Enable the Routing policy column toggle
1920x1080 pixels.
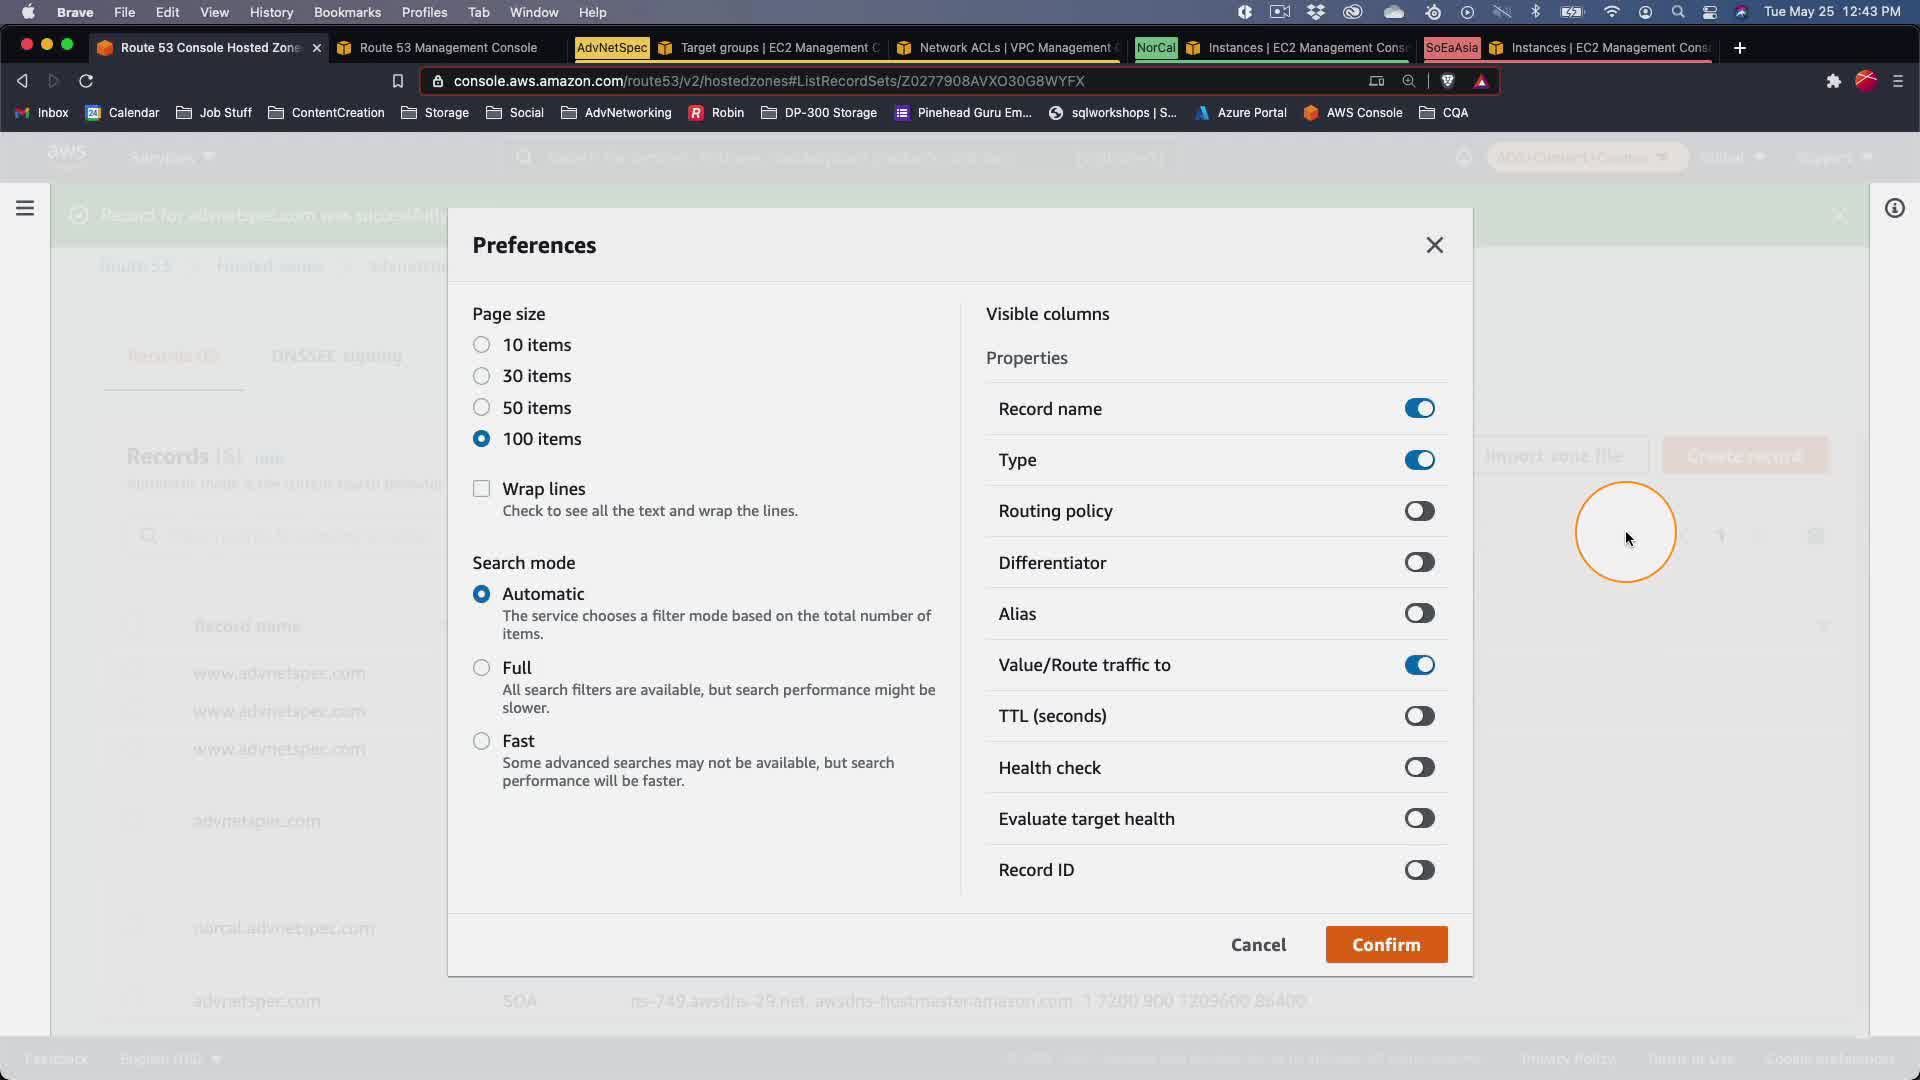[1419, 511]
